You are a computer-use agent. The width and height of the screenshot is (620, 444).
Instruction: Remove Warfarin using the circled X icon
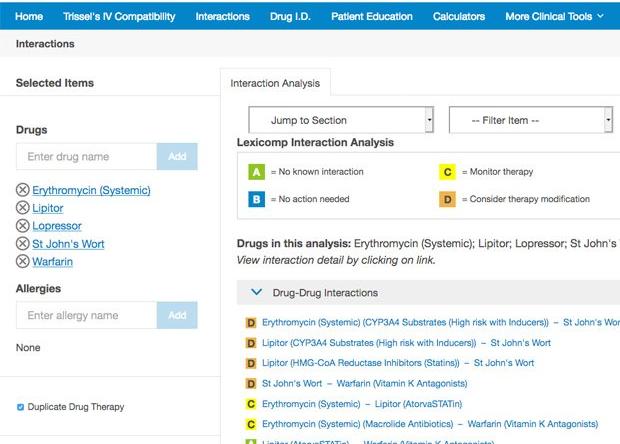23,262
